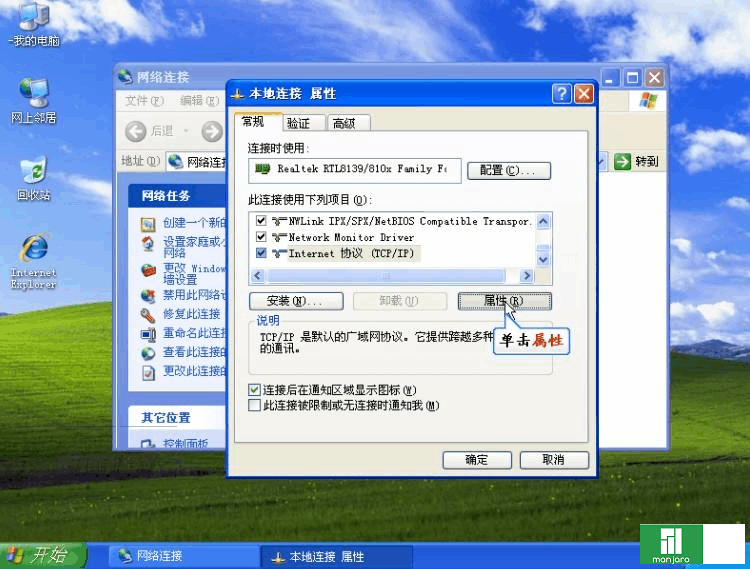Click the protocol list scroll up arrow
750x569 pixels.
click(x=543, y=221)
